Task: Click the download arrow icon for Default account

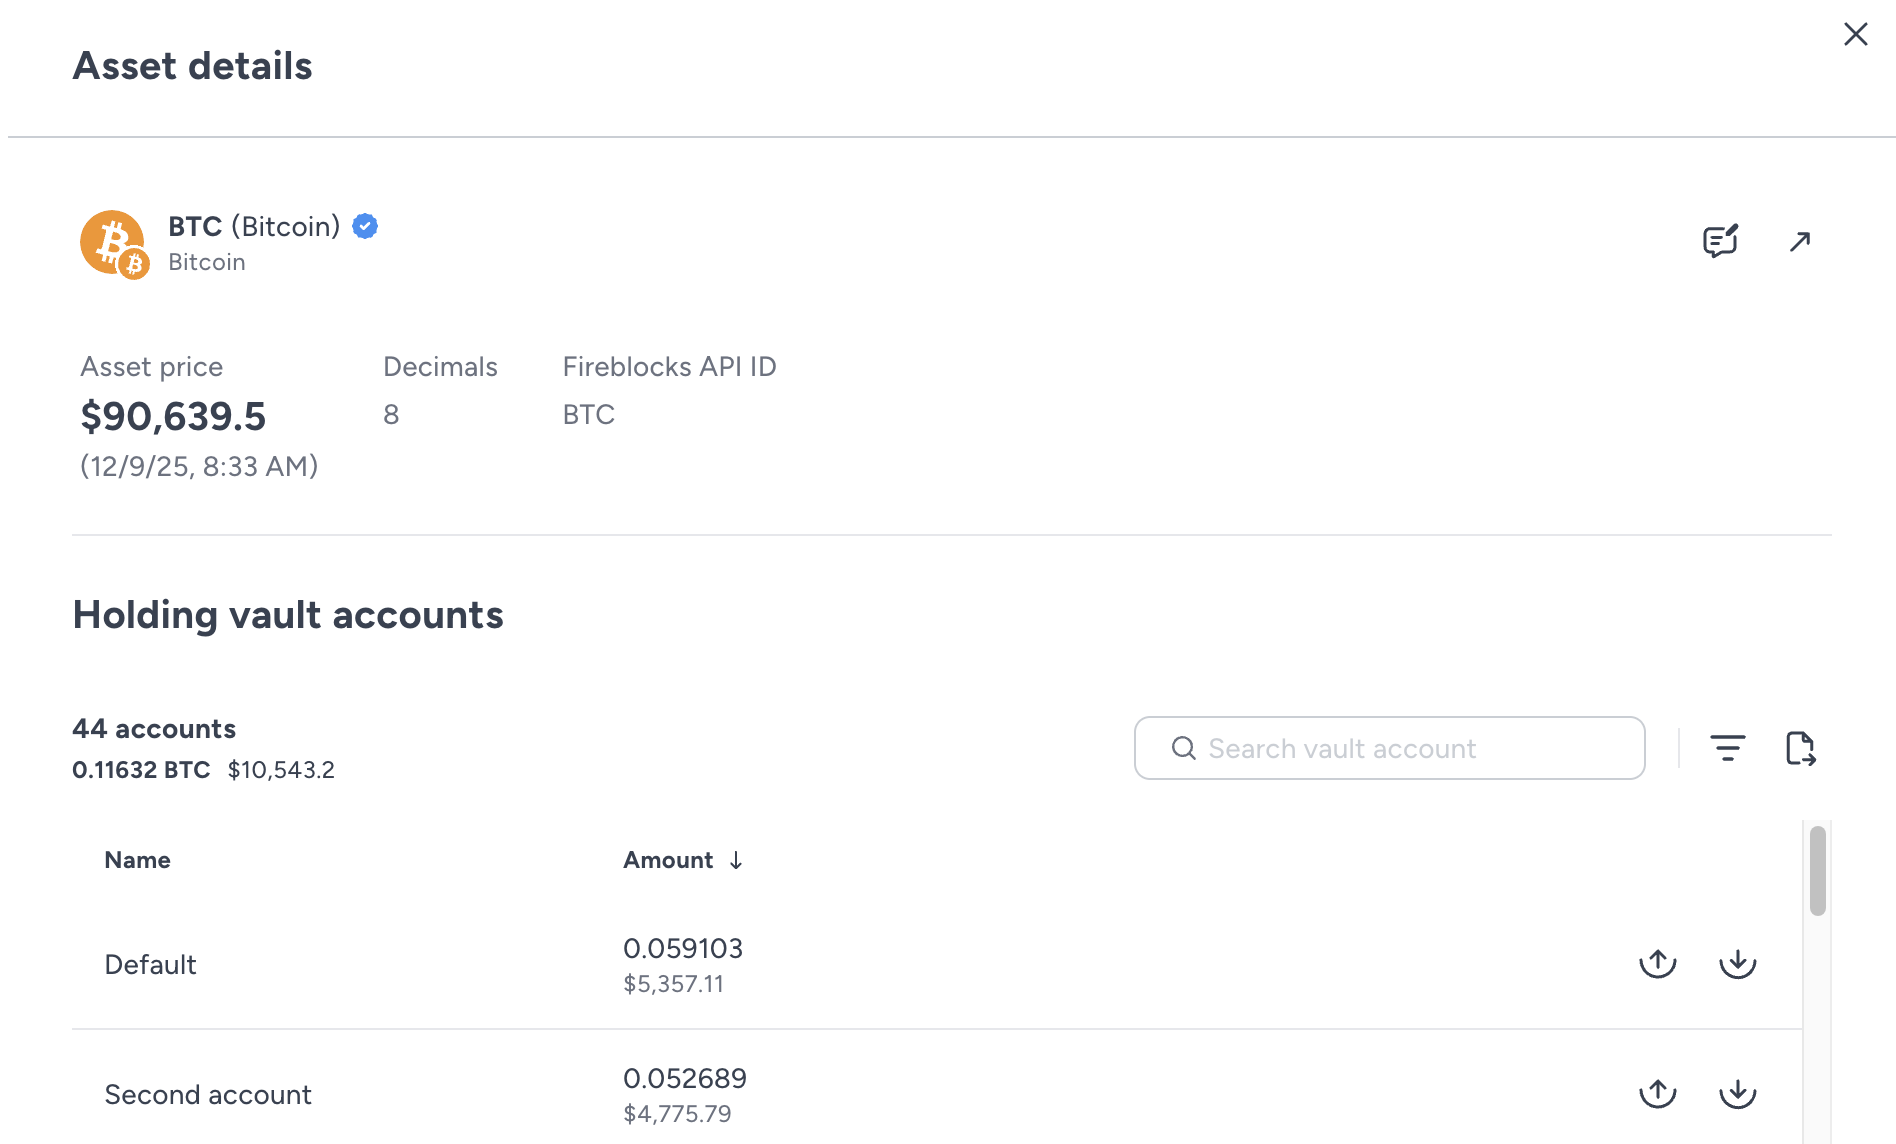Action: (x=1737, y=963)
